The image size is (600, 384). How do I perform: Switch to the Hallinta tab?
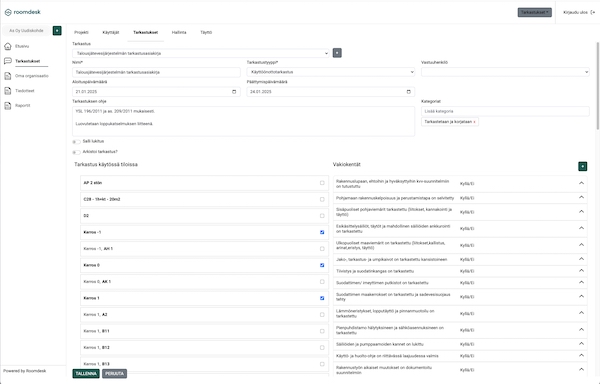(x=179, y=33)
